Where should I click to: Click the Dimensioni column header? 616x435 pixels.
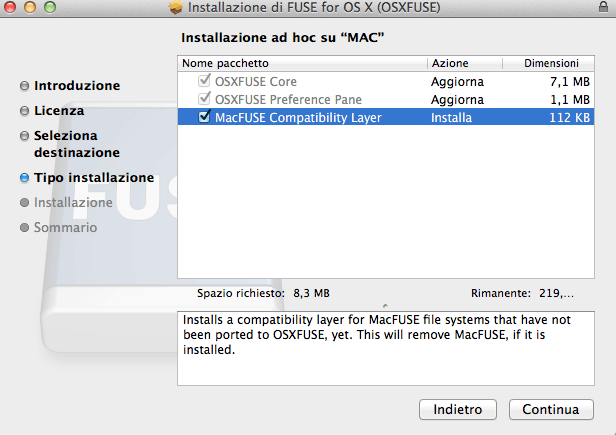pos(548,63)
